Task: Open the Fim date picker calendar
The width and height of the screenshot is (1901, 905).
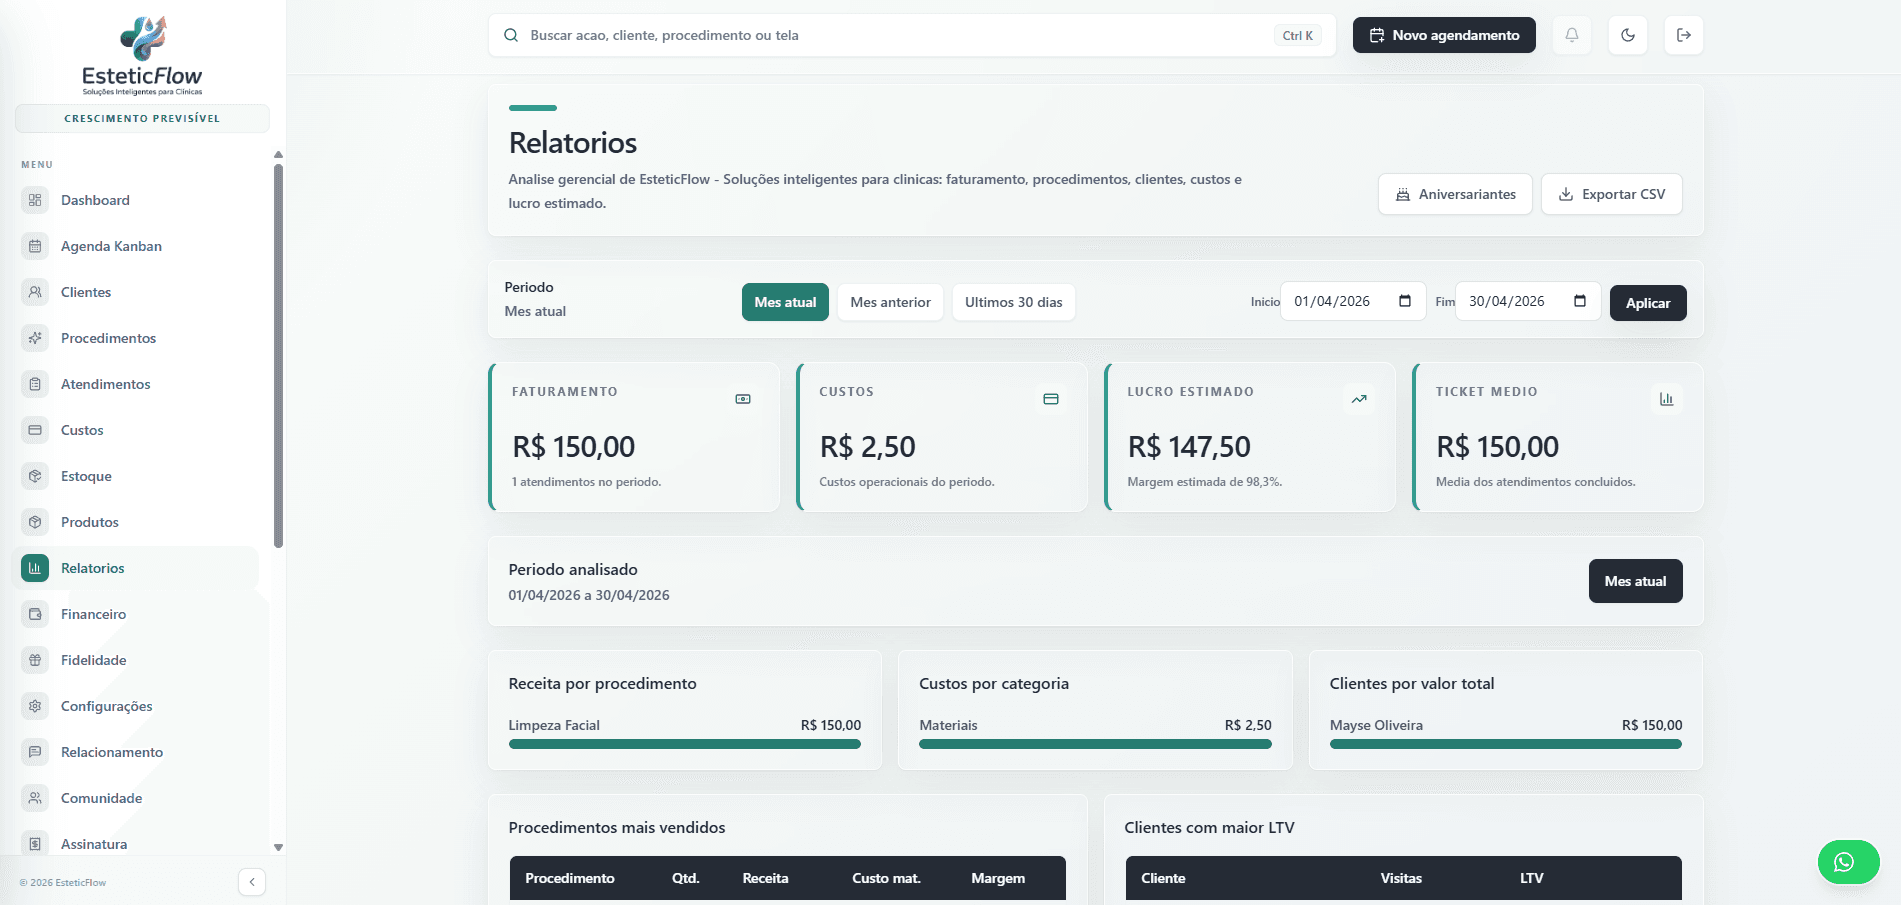Action: [x=1579, y=301]
